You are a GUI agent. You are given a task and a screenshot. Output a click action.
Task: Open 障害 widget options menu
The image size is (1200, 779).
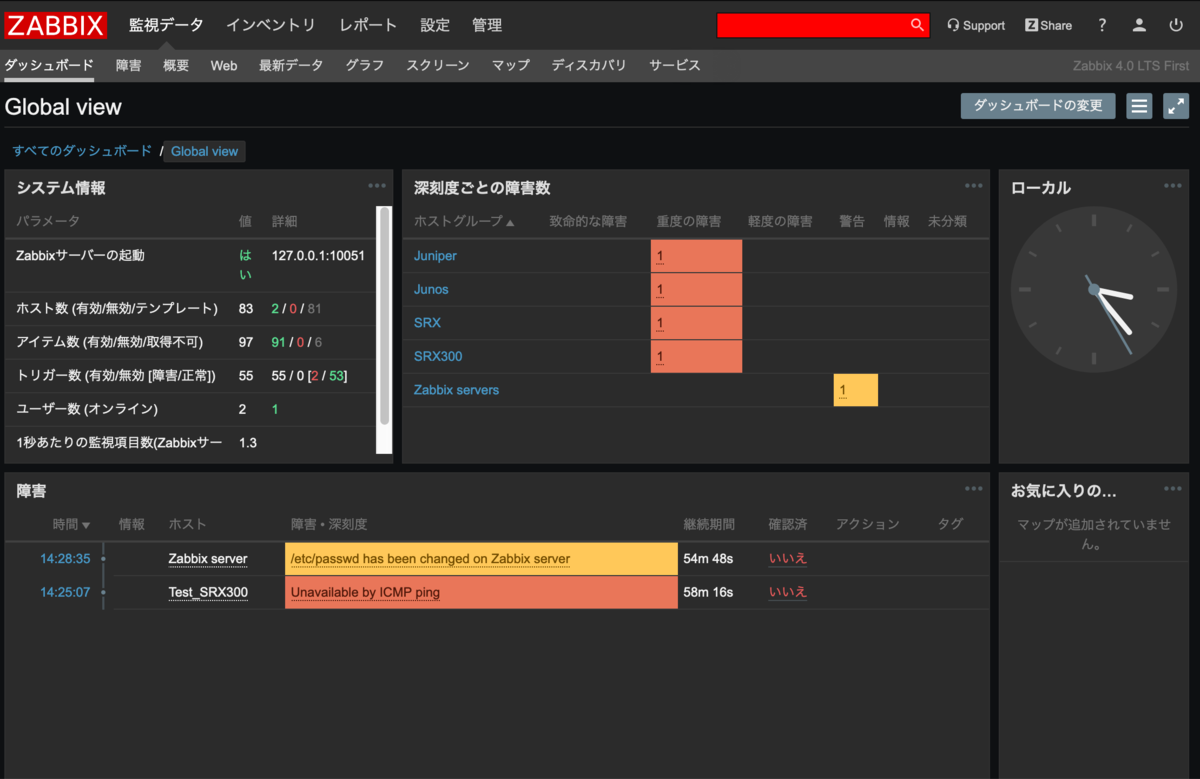974,489
